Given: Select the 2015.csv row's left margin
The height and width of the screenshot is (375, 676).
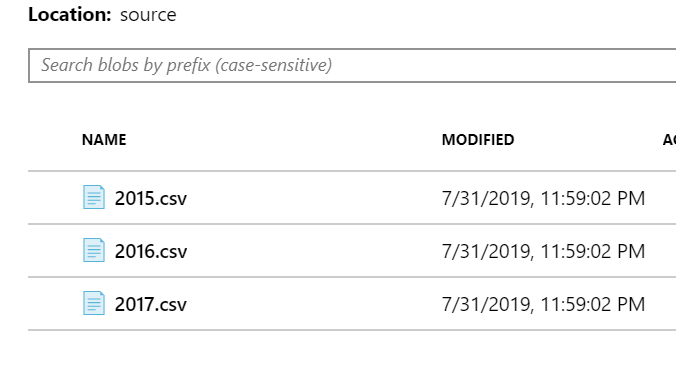Looking at the screenshot, I should tap(55, 198).
